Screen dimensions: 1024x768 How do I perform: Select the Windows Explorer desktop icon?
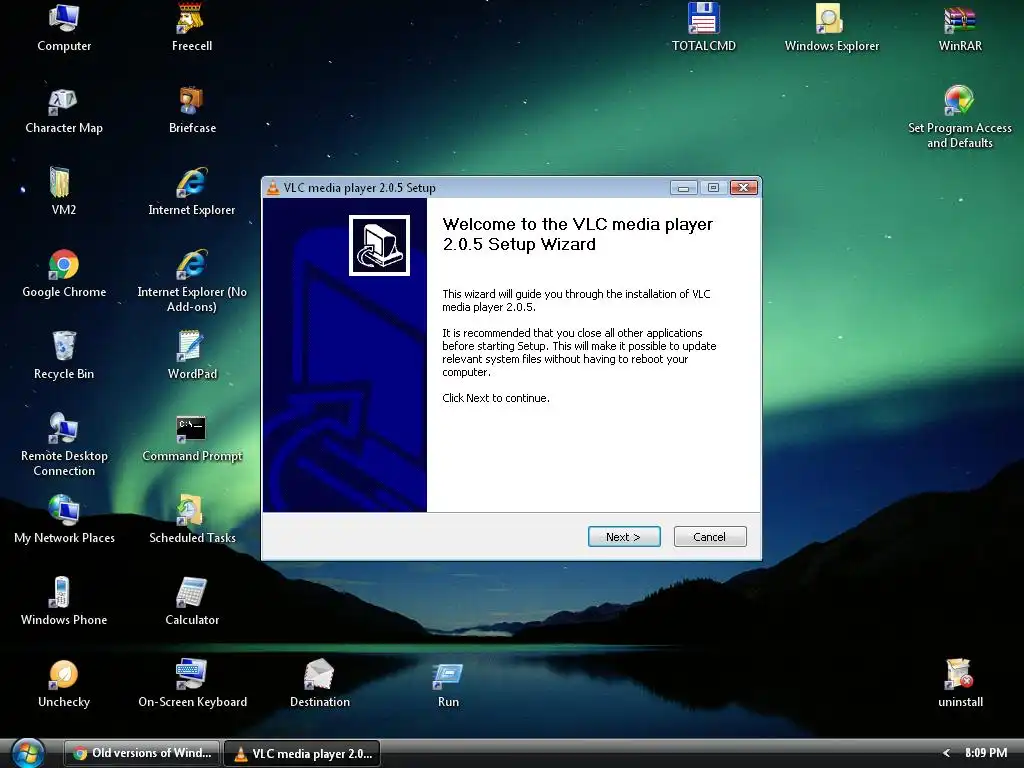[831, 28]
